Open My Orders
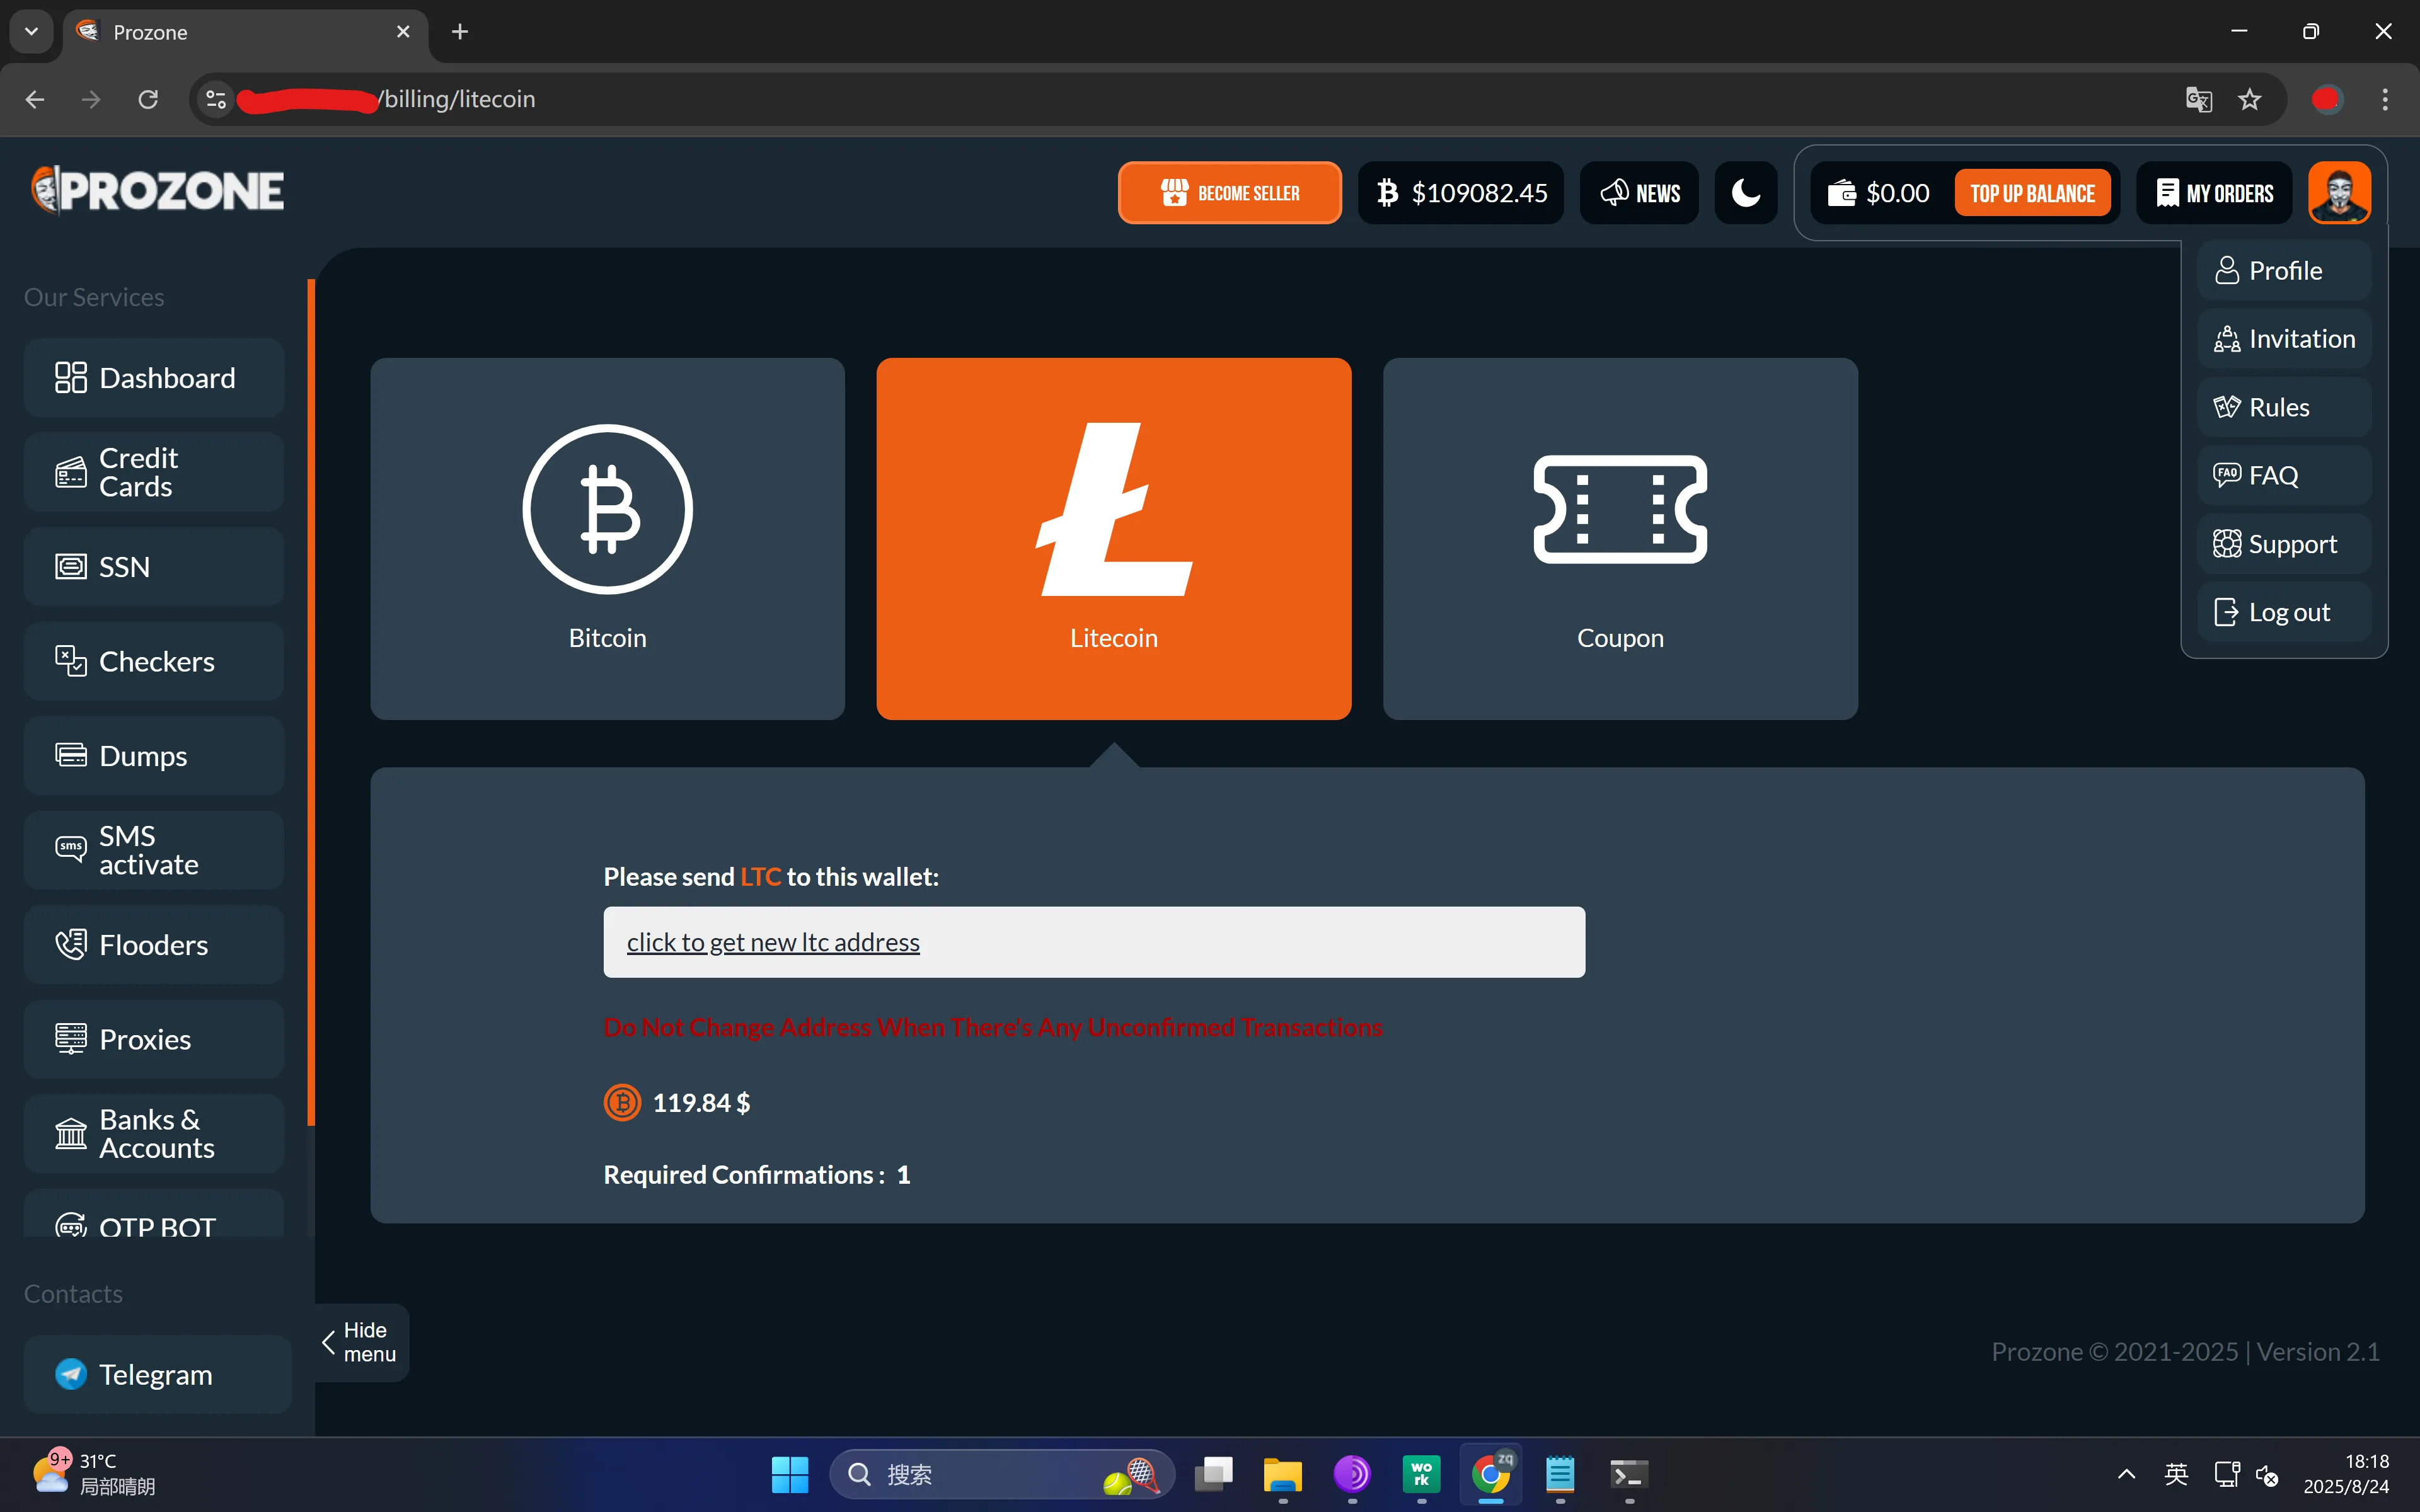 [2214, 193]
